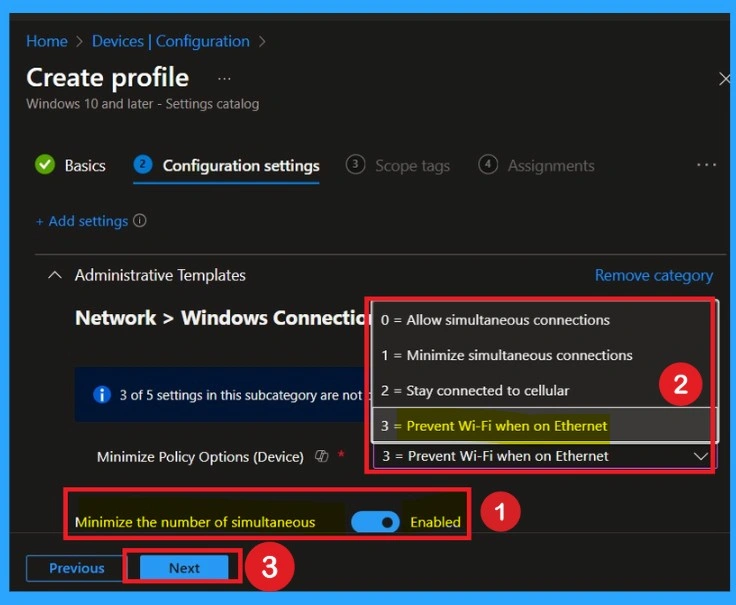Click the Copilot icon next to Minimize Policy Options
This screenshot has width=736, height=605.
coord(322,456)
